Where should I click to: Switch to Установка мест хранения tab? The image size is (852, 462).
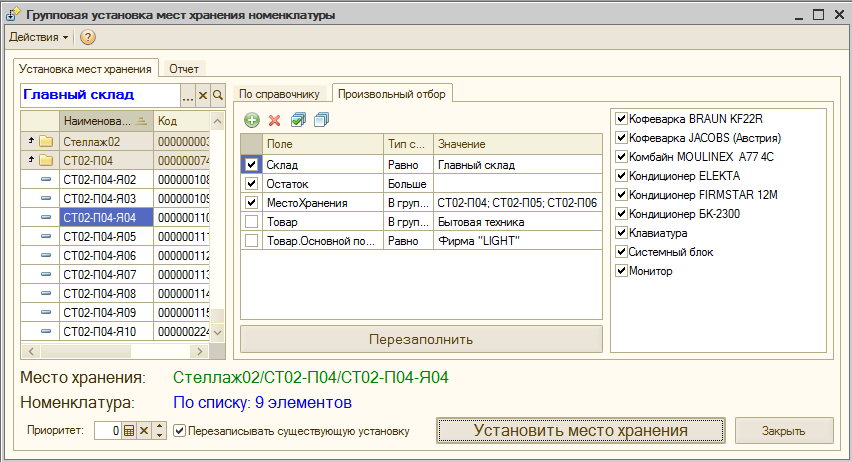tap(85, 69)
